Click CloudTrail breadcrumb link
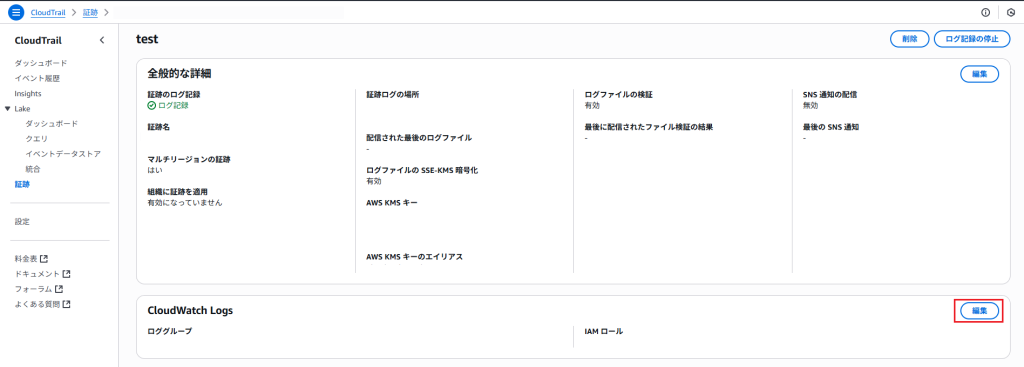Image resolution: width=1024 pixels, height=367 pixels. 48,12
